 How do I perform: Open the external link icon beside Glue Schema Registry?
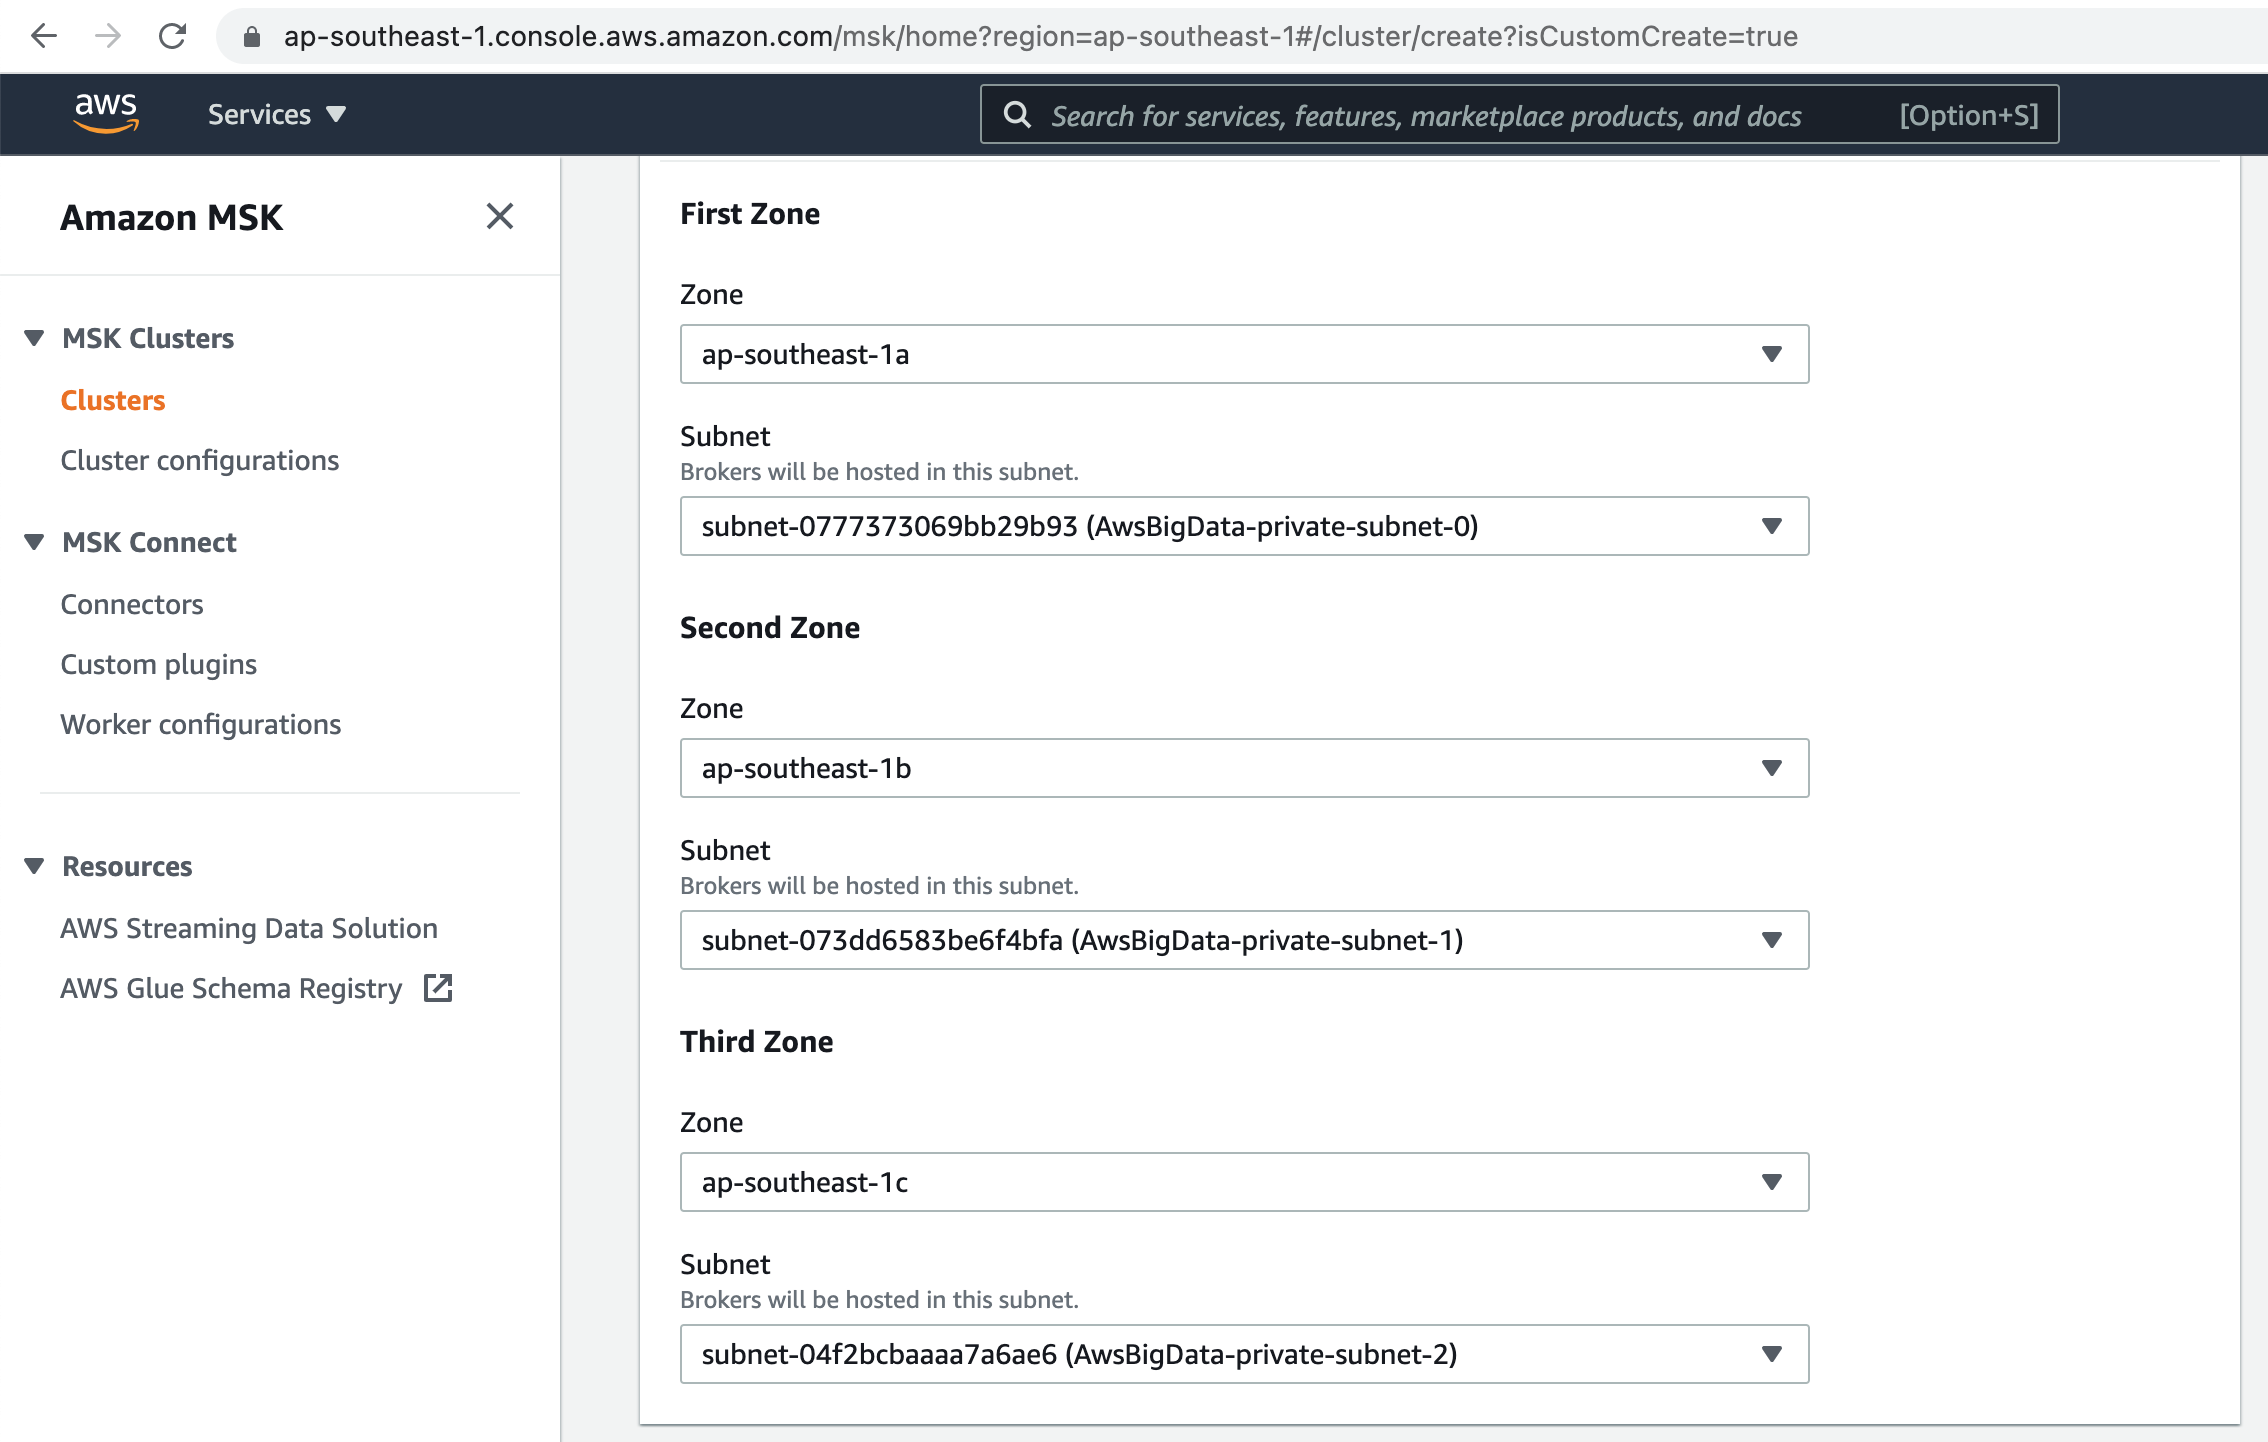click(438, 988)
